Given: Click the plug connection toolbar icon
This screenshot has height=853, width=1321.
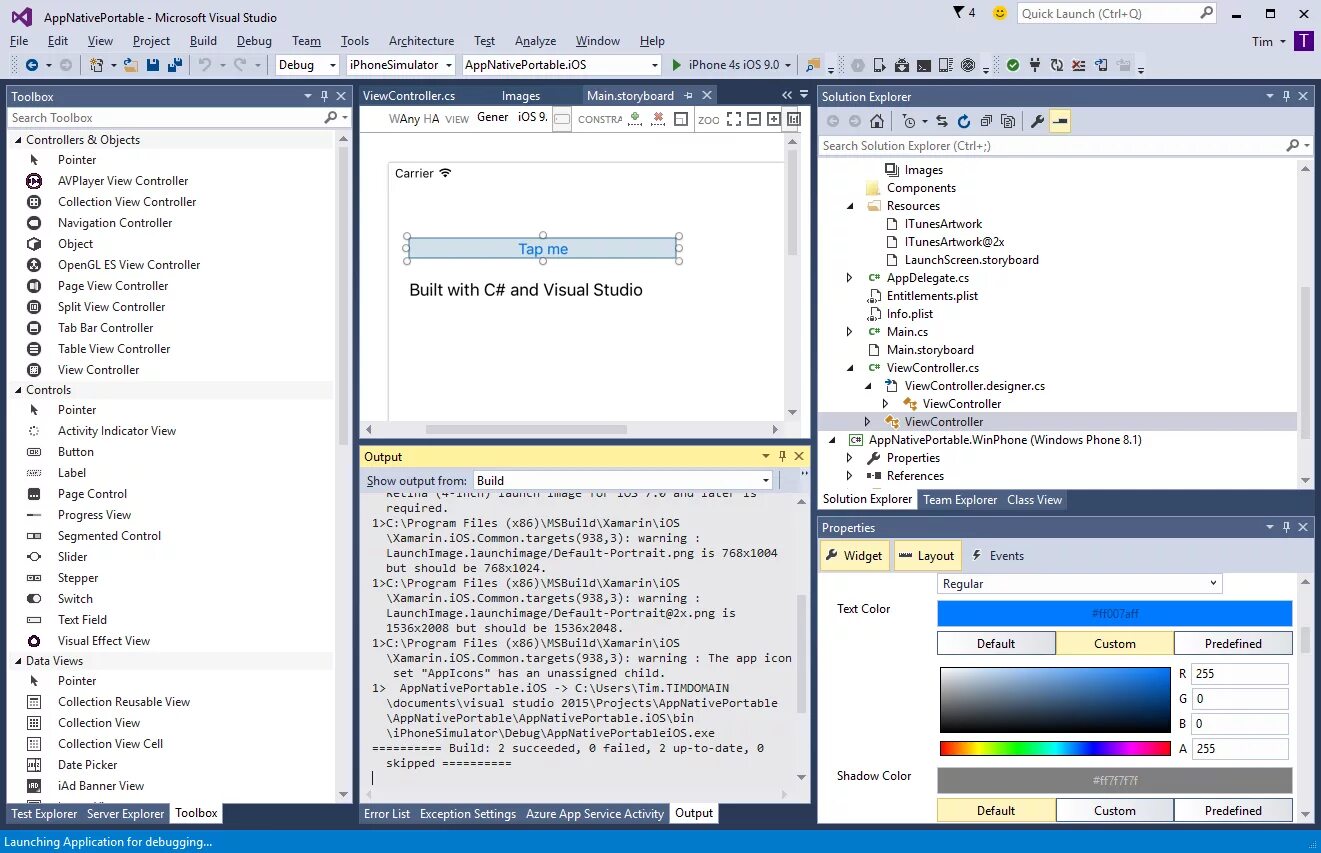Looking at the screenshot, I should pyautogui.click(x=1035, y=65).
